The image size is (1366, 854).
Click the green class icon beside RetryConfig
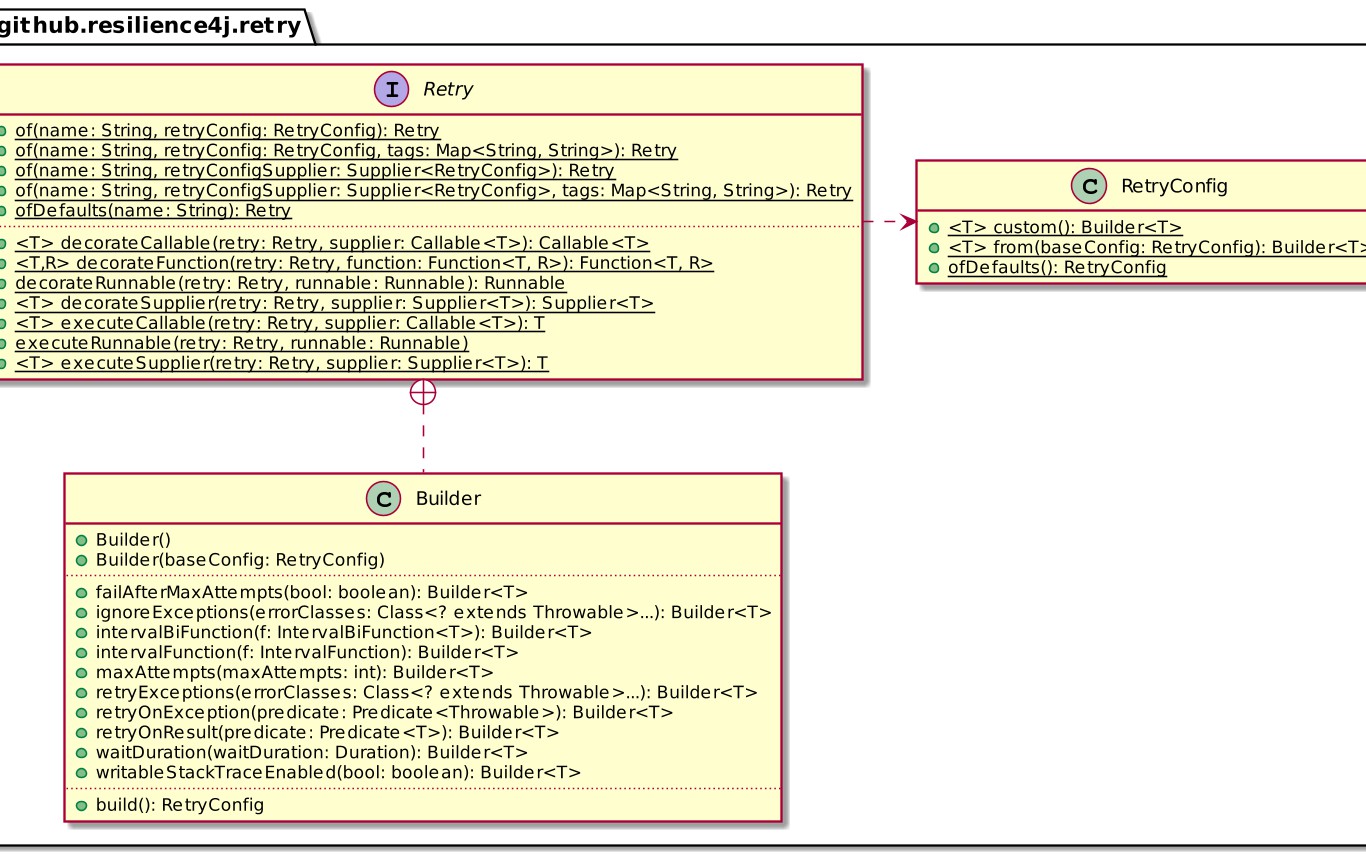click(x=1090, y=185)
